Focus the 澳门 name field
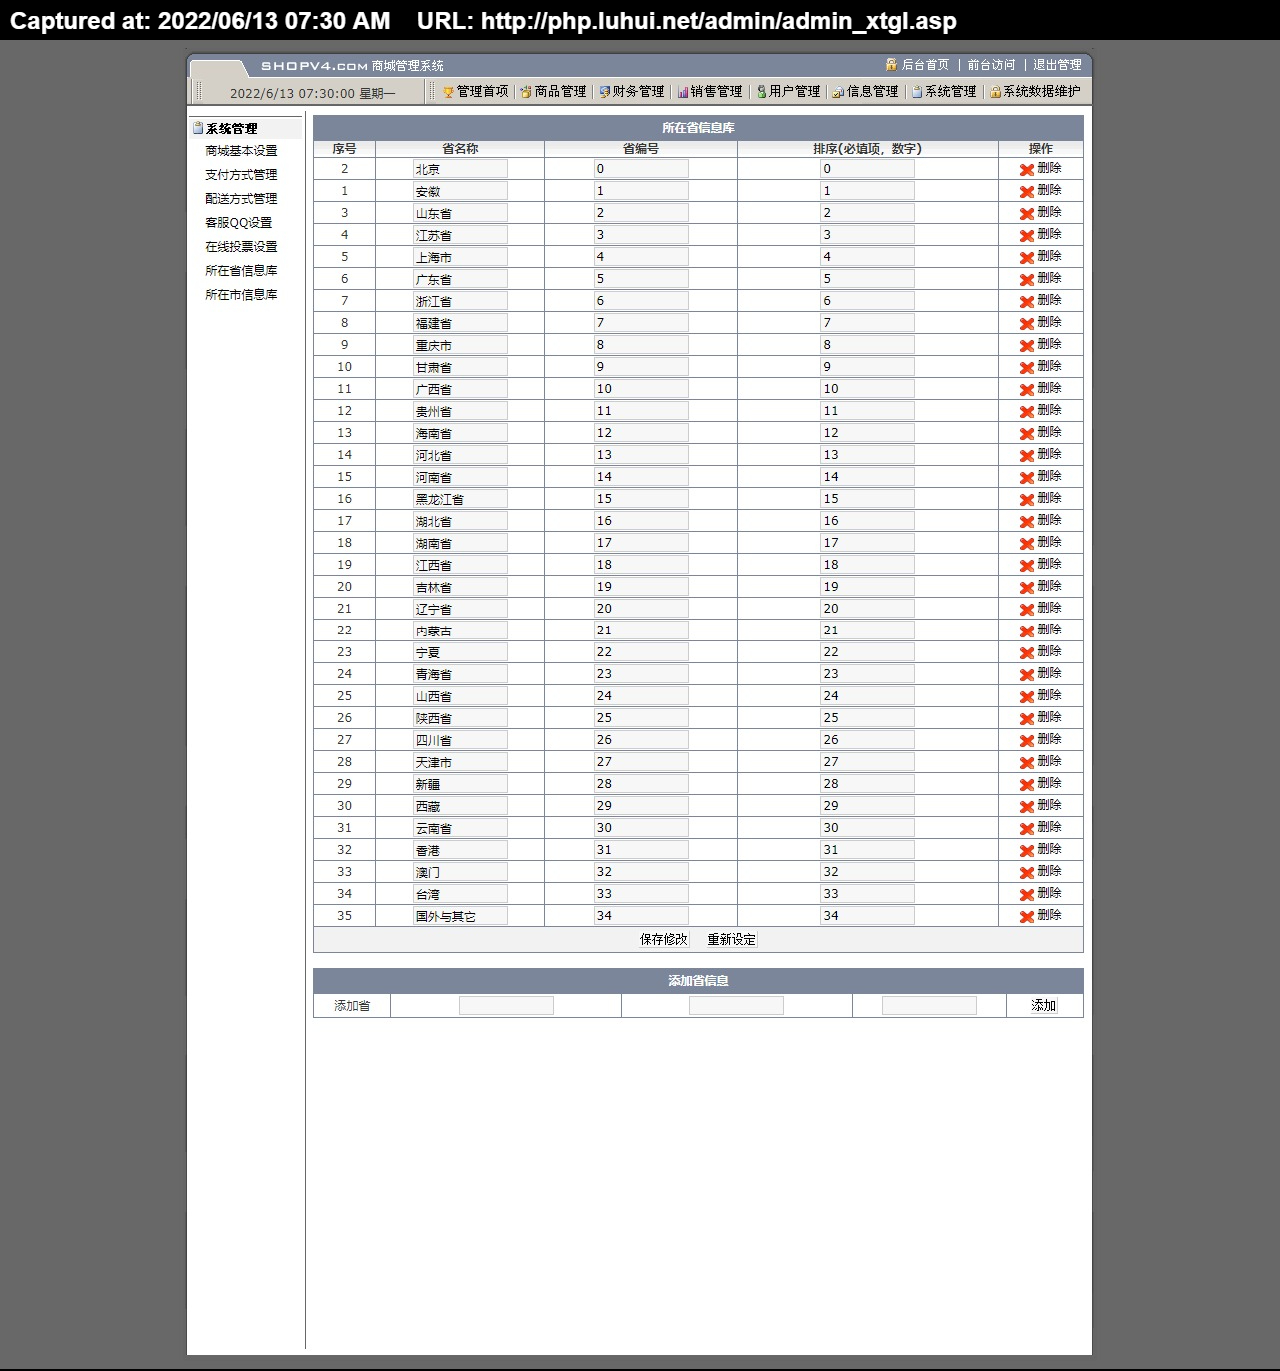The image size is (1280, 1371). point(460,872)
